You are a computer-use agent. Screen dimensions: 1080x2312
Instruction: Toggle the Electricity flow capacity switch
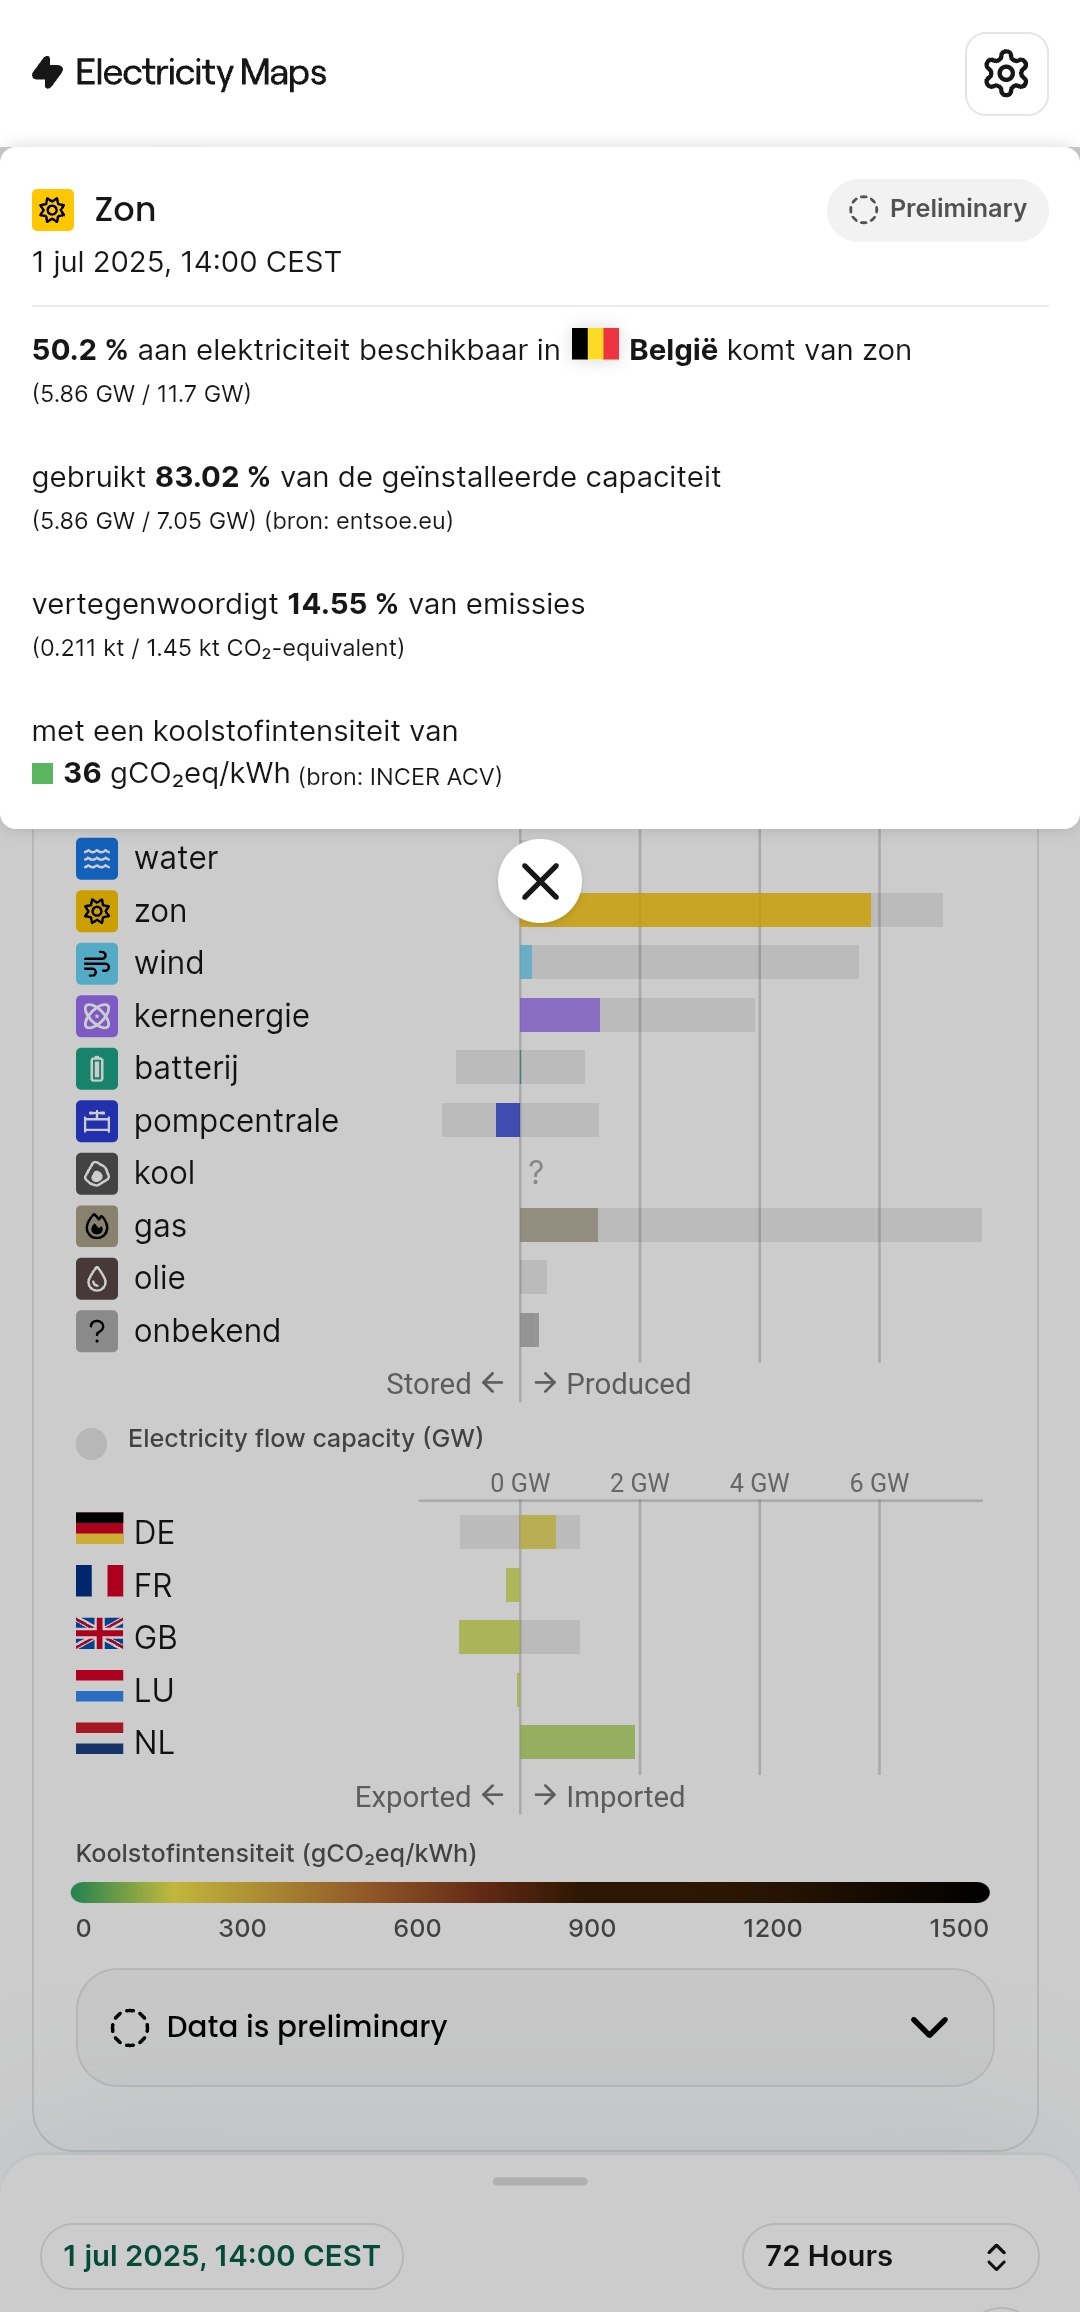pos(92,1442)
